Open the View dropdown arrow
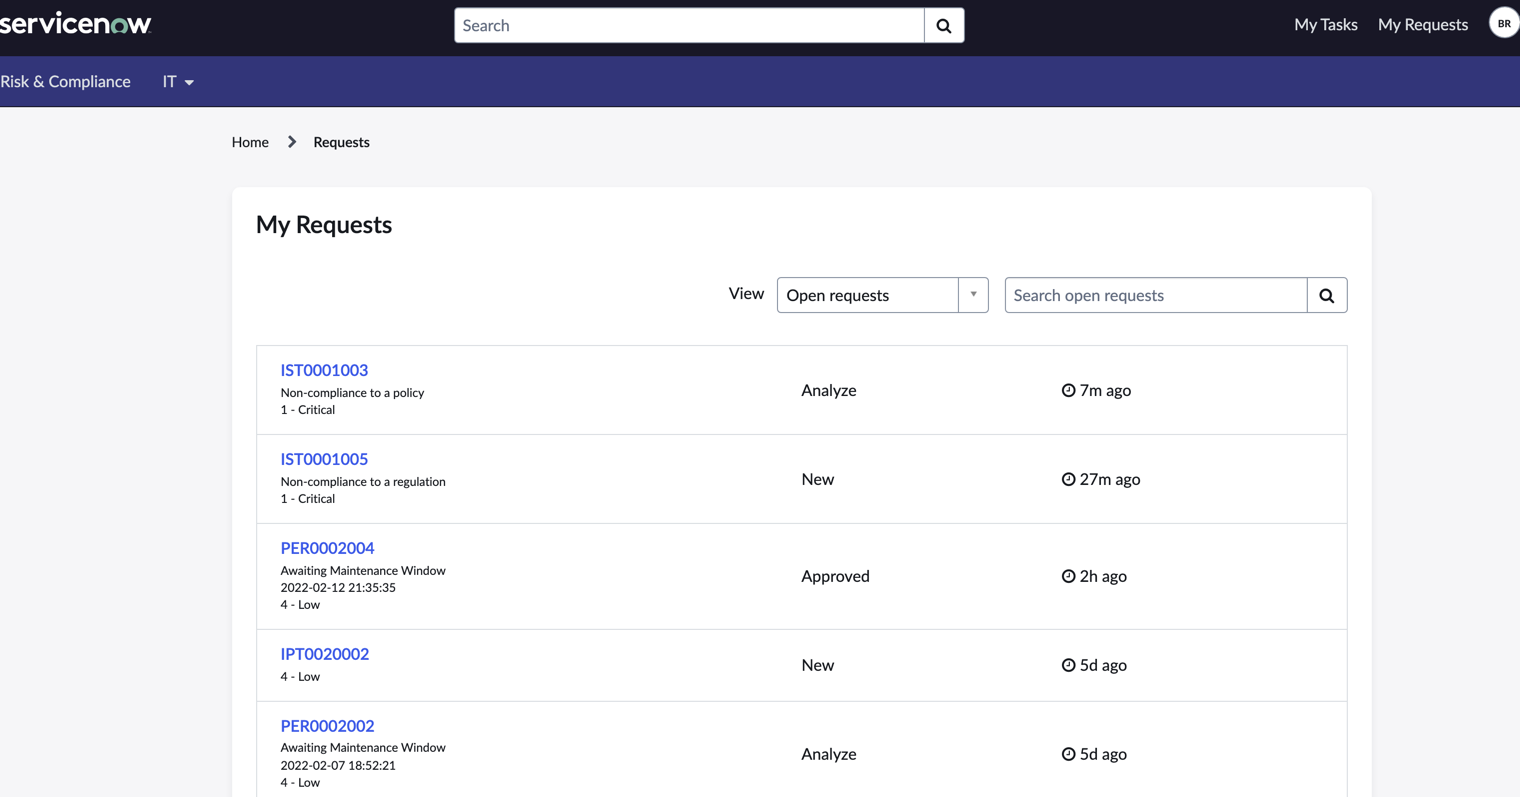This screenshot has height=797, width=1520. [973, 295]
